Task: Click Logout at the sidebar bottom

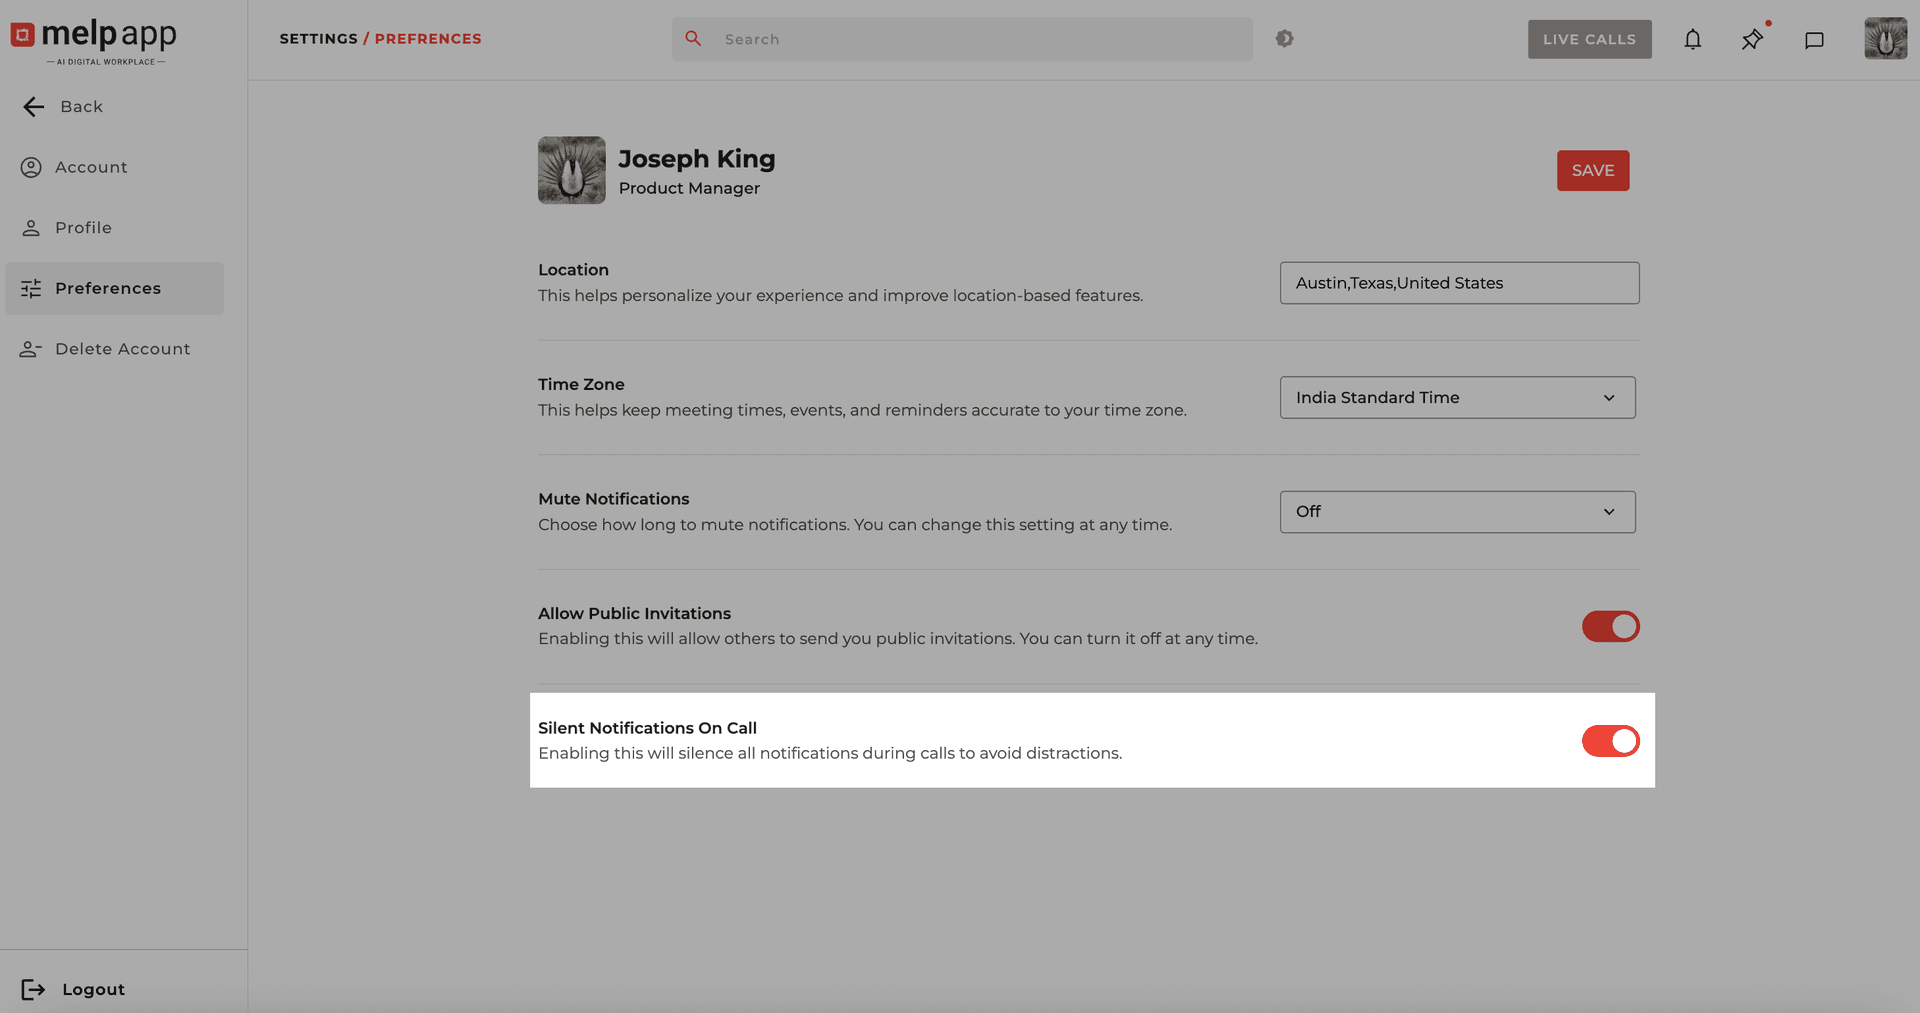Action: (x=93, y=989)
